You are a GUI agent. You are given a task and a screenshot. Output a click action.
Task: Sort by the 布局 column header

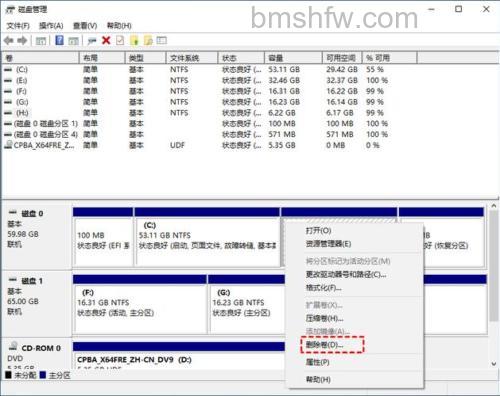(102, 58)
